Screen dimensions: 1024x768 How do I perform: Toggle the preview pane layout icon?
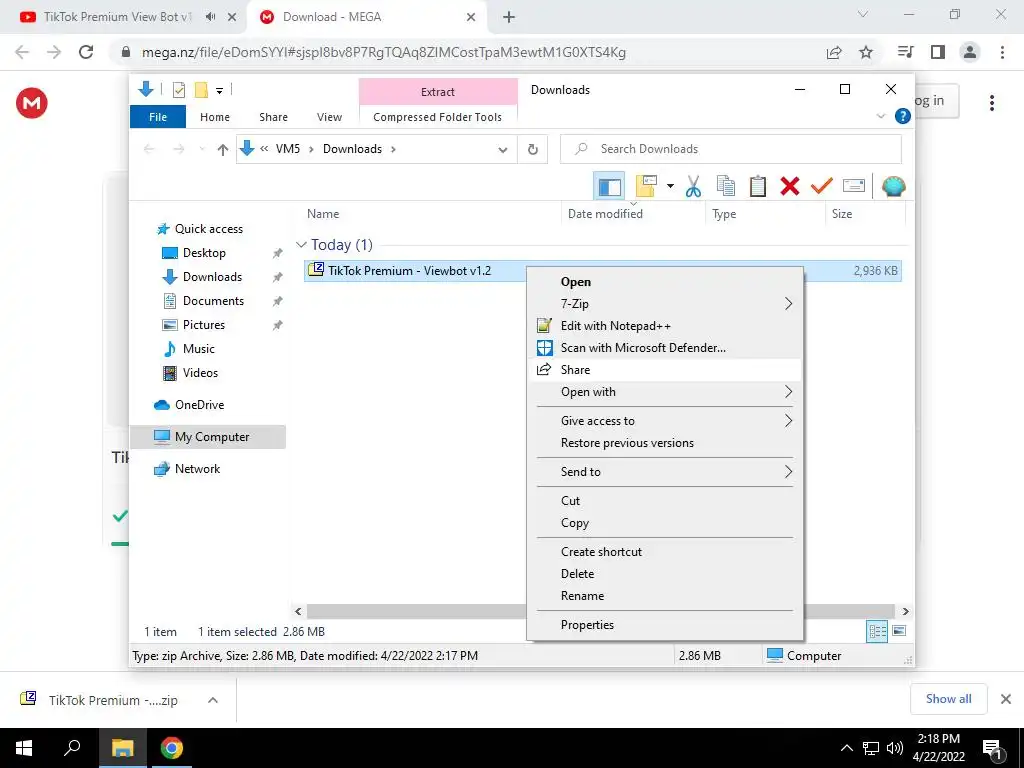(609, 187)
